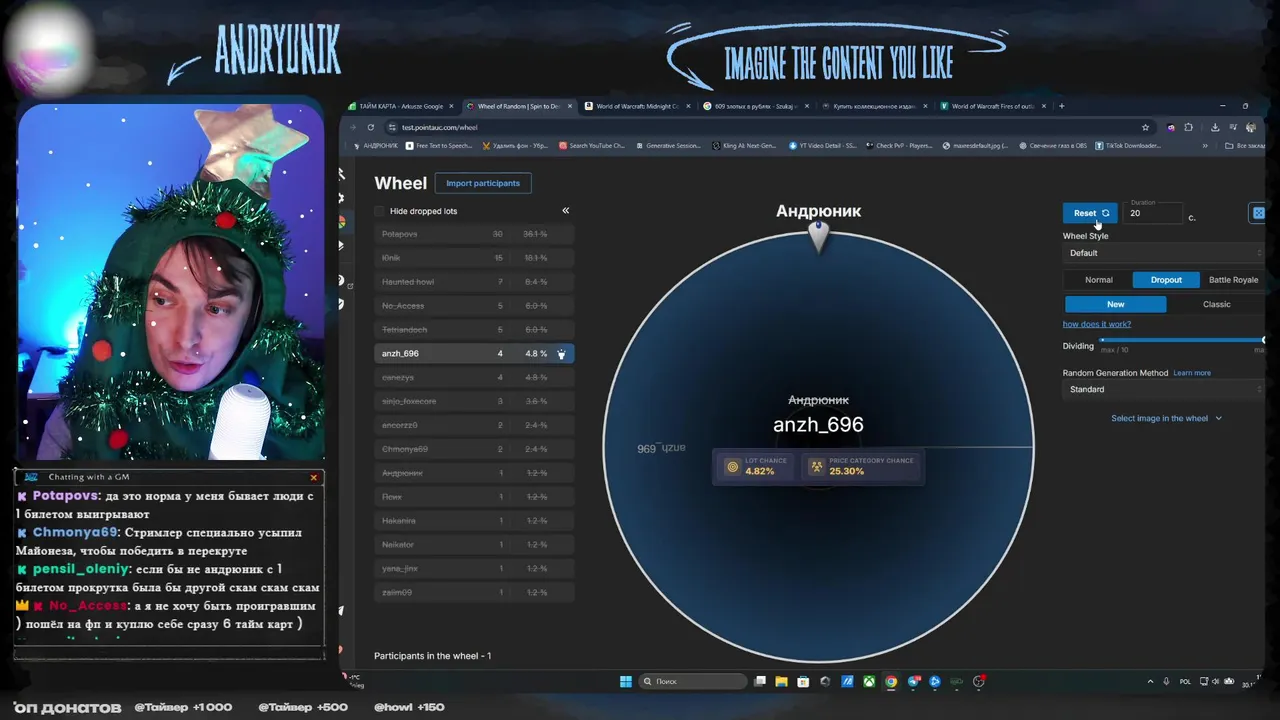1280x720 pixels.
Task: Open Kling AI Next-Gen bookmark
Action: pos(744,146)
